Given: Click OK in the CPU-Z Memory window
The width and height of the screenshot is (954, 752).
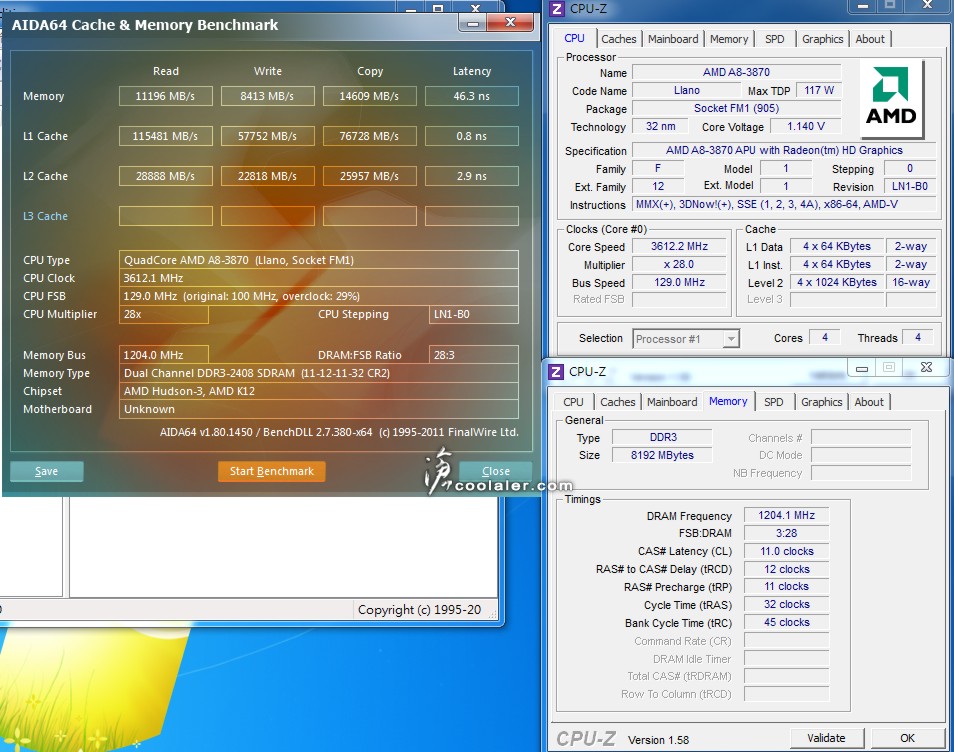Looking at the screenshot, I should [907, 738].
